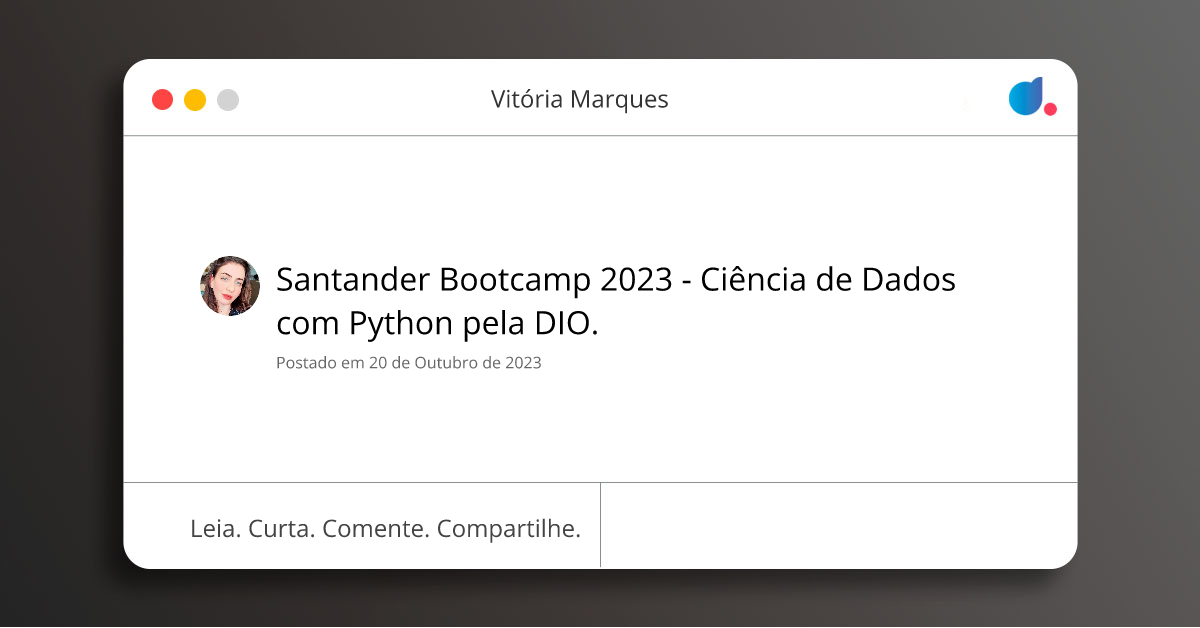Click the word 'Comente.' in the footer

pos(376,529)
